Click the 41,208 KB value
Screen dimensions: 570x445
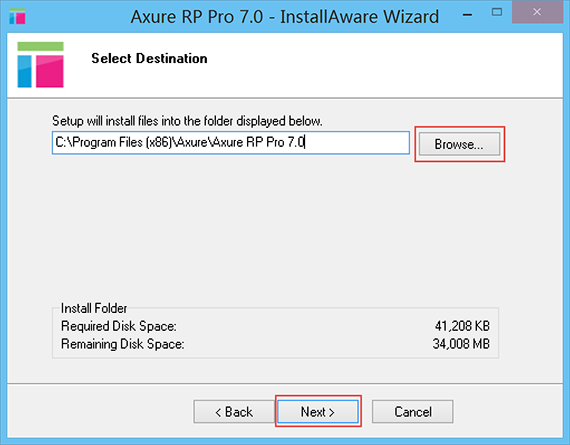(462, 326)
